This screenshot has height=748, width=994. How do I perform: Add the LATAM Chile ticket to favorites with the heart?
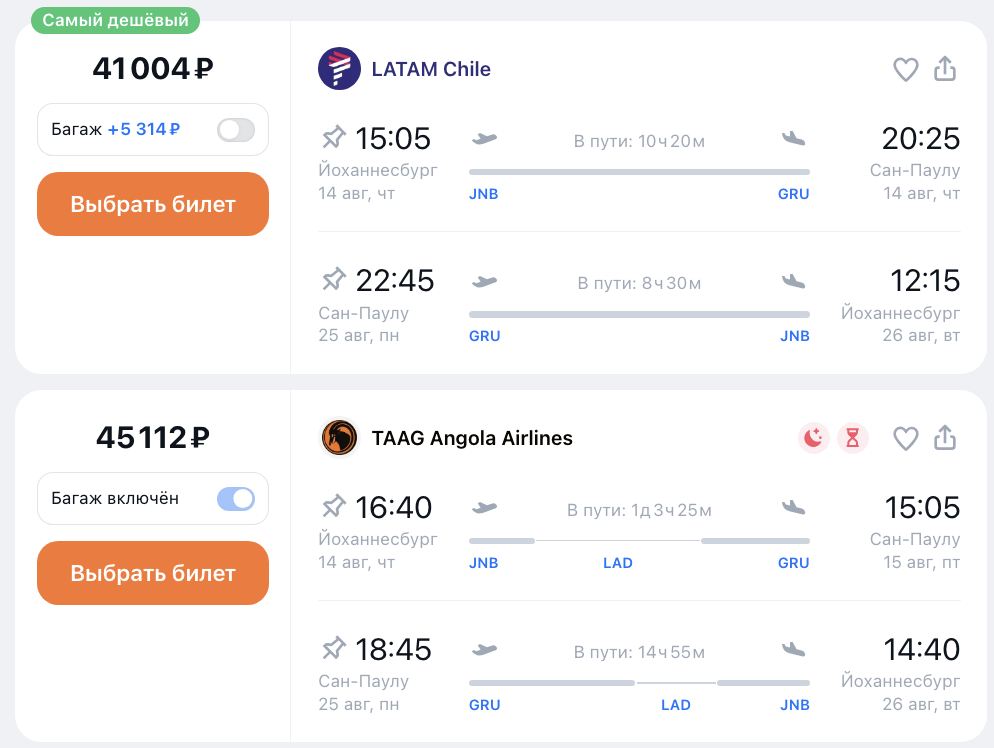(905, 69)
